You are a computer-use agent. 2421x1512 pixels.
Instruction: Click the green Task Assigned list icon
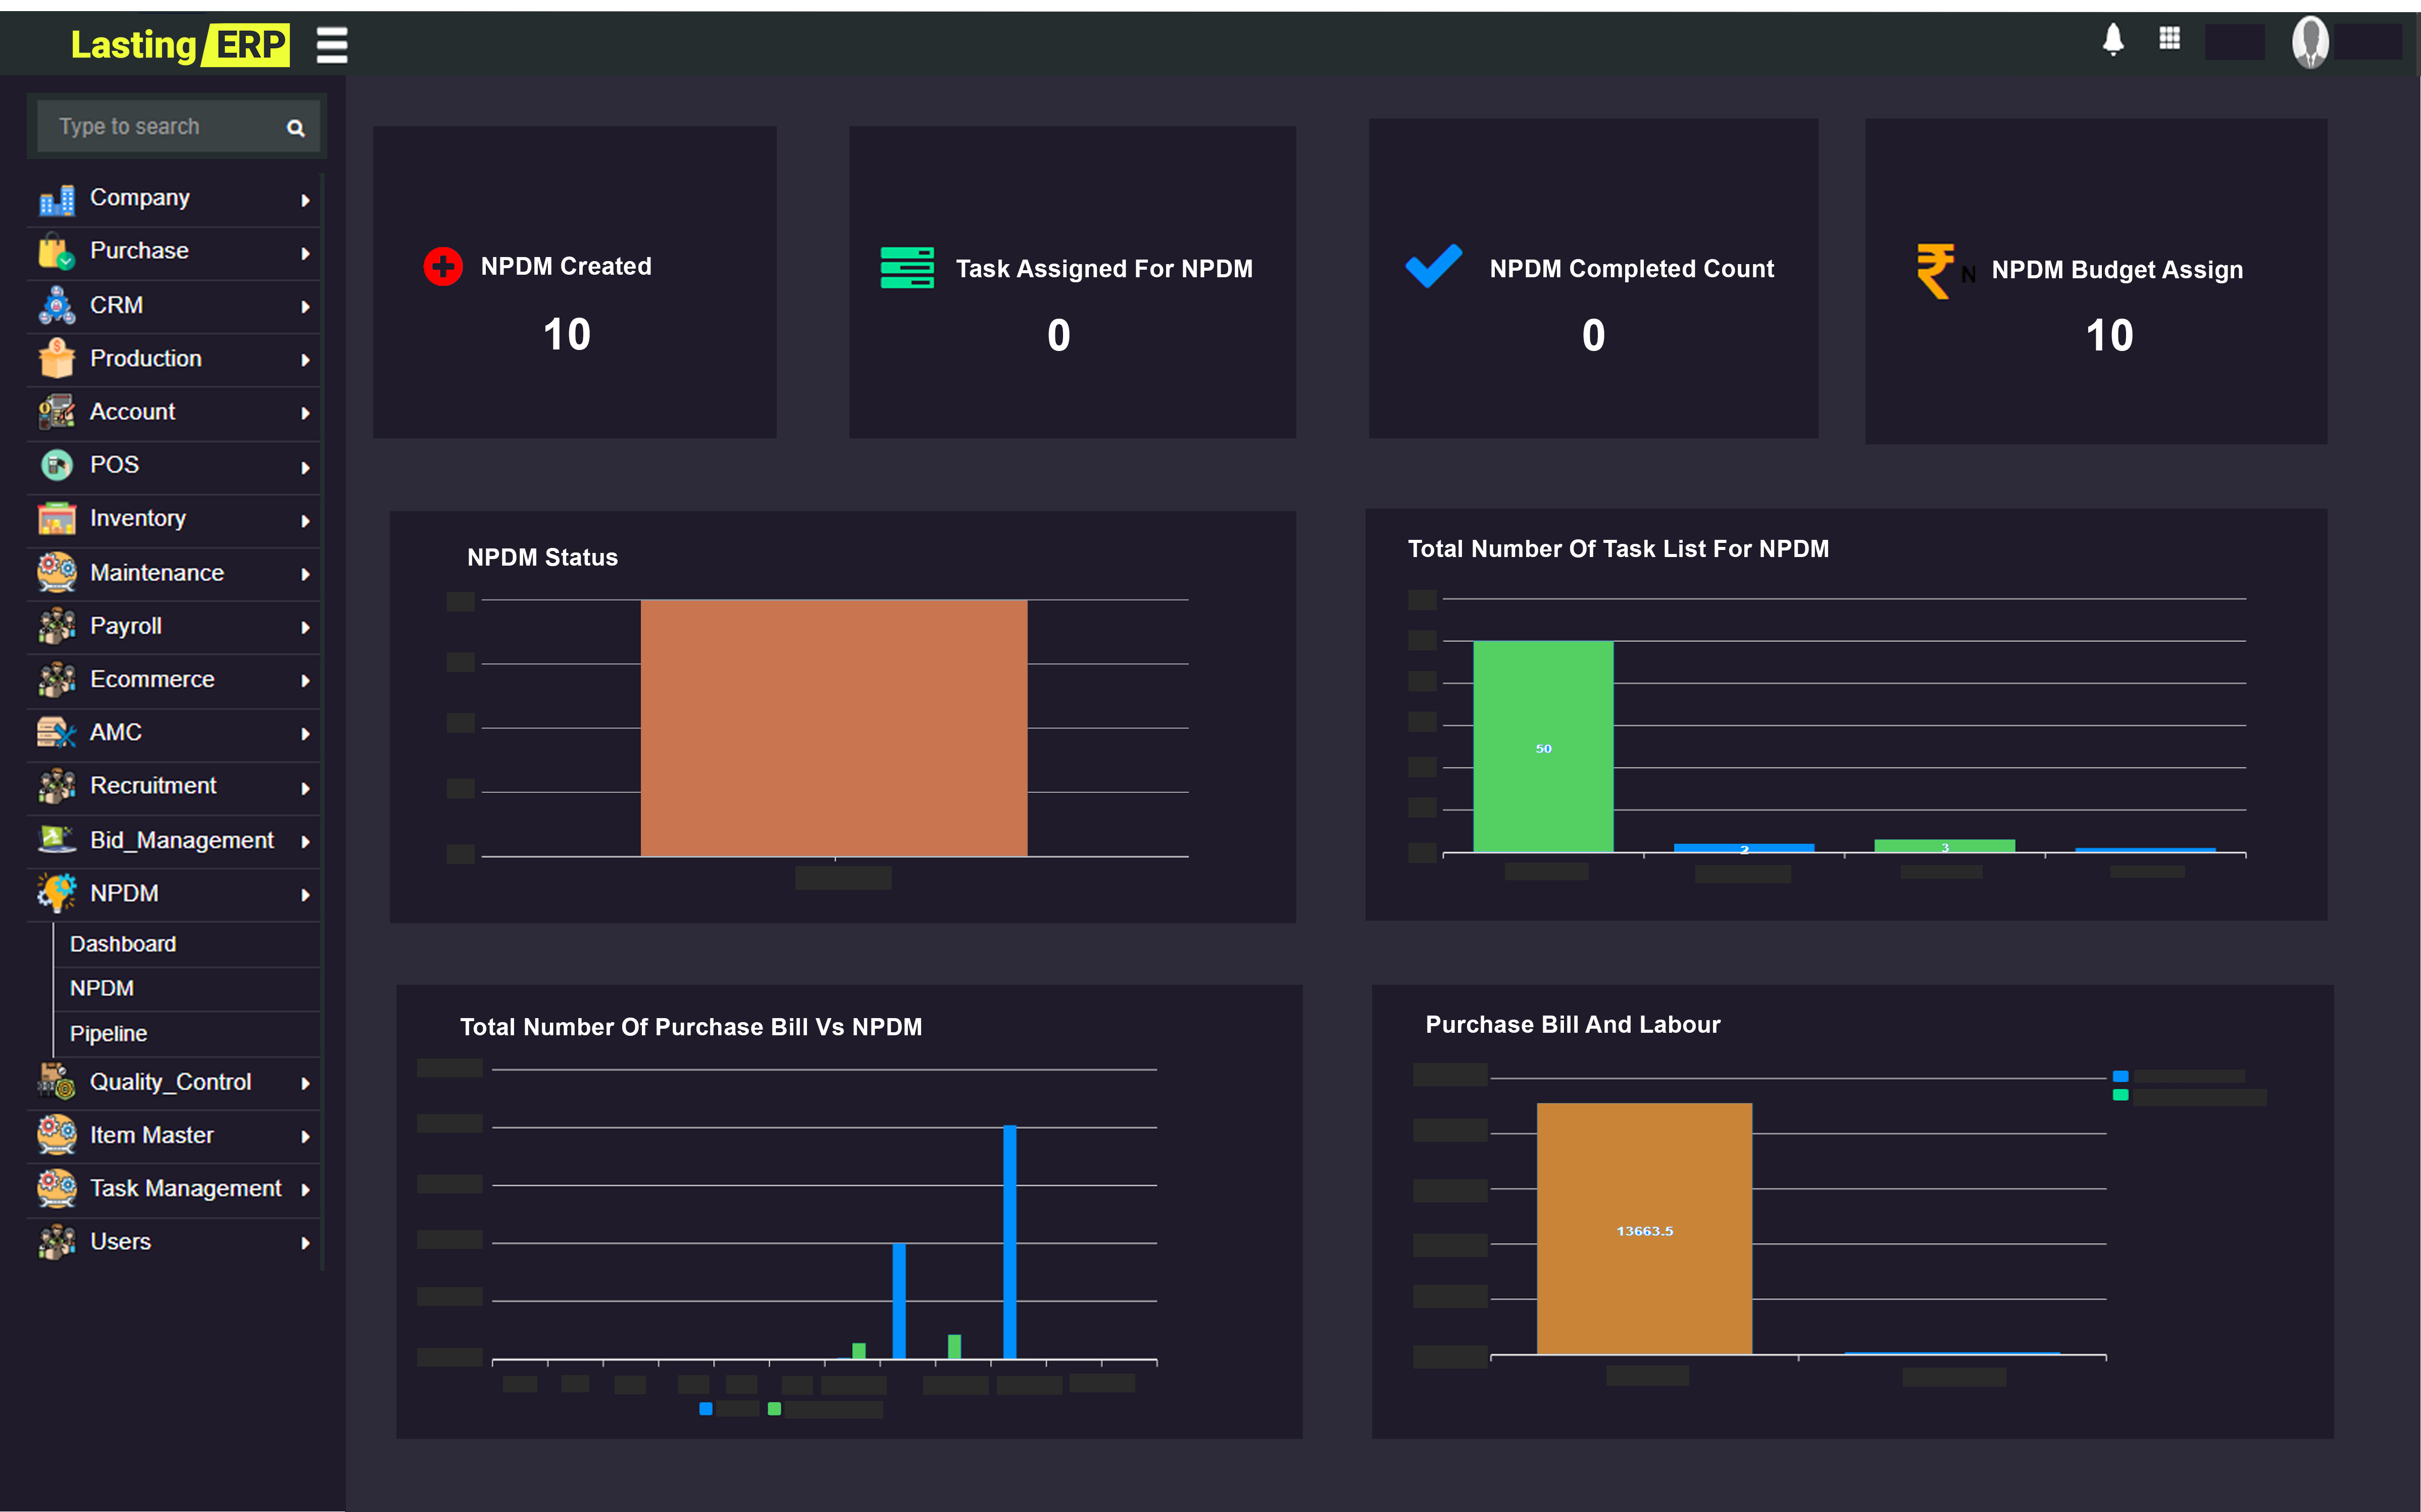(x=907, y=268)
